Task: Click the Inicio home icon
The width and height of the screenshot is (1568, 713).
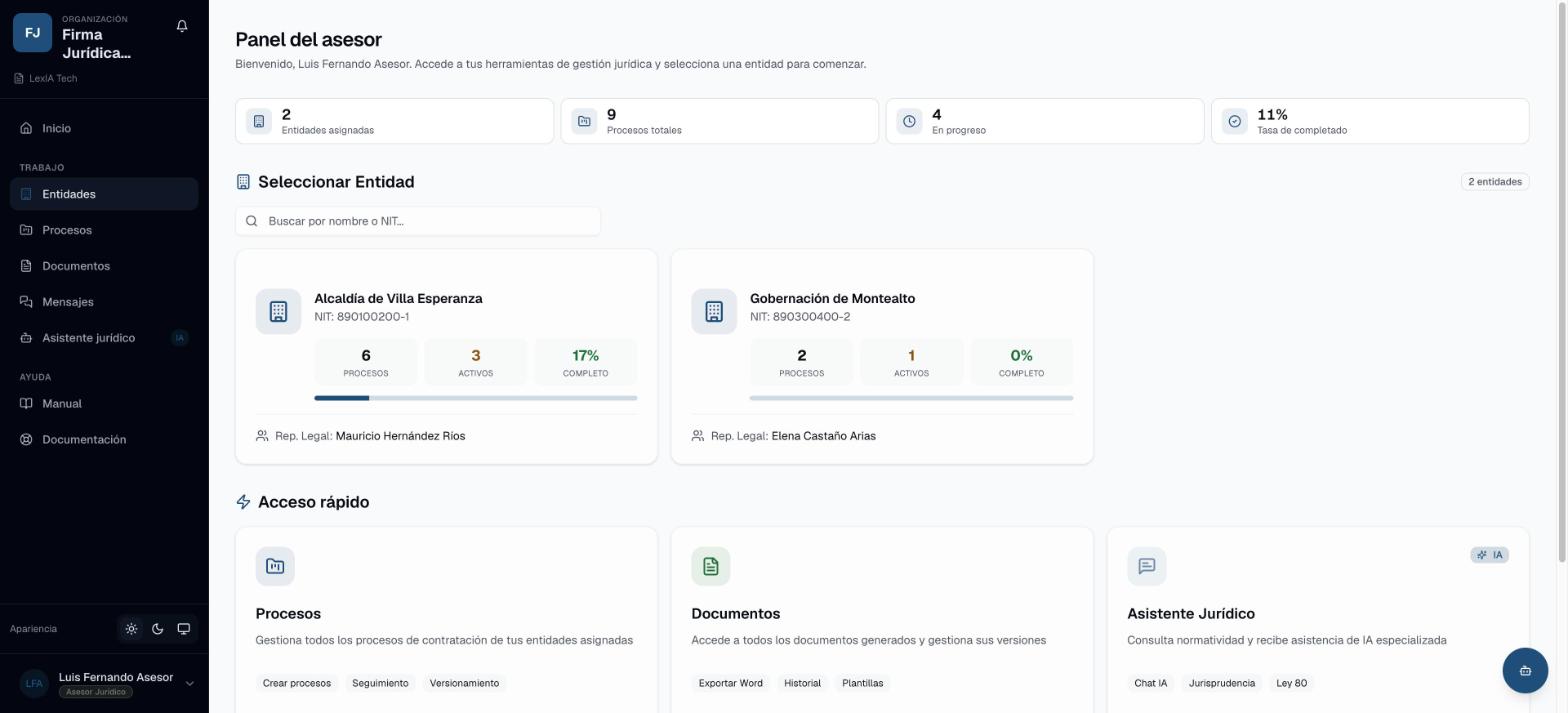Action: click(26, 128)
